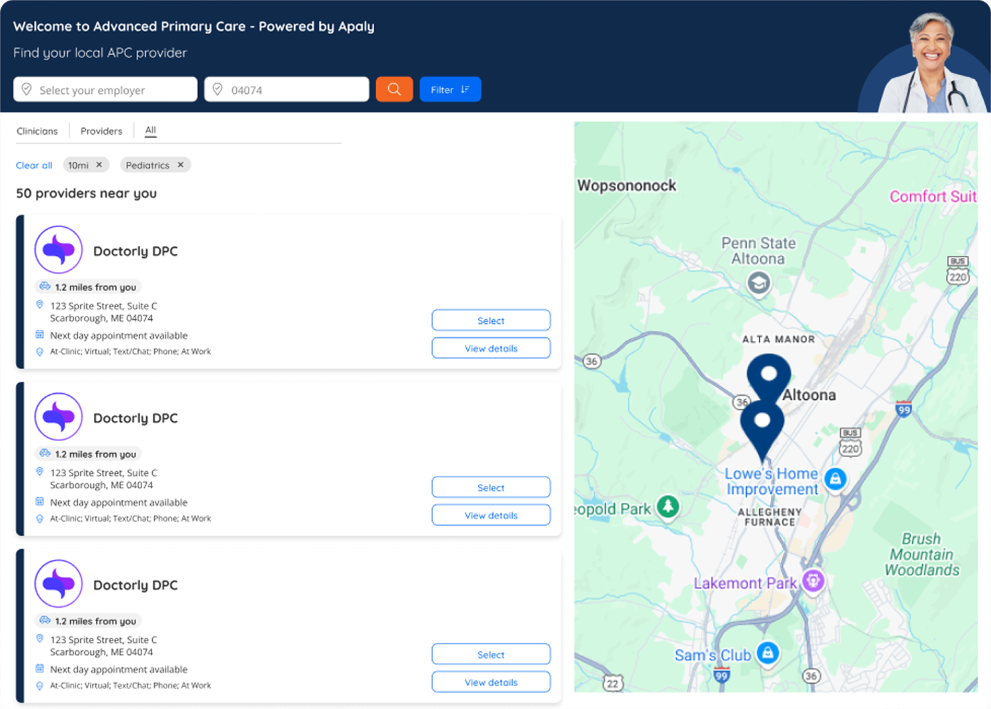Image resolution: width=991 pixels, height=709 pixels.
Task: Open the Select your employer field
Action: (x=105, y=90)
